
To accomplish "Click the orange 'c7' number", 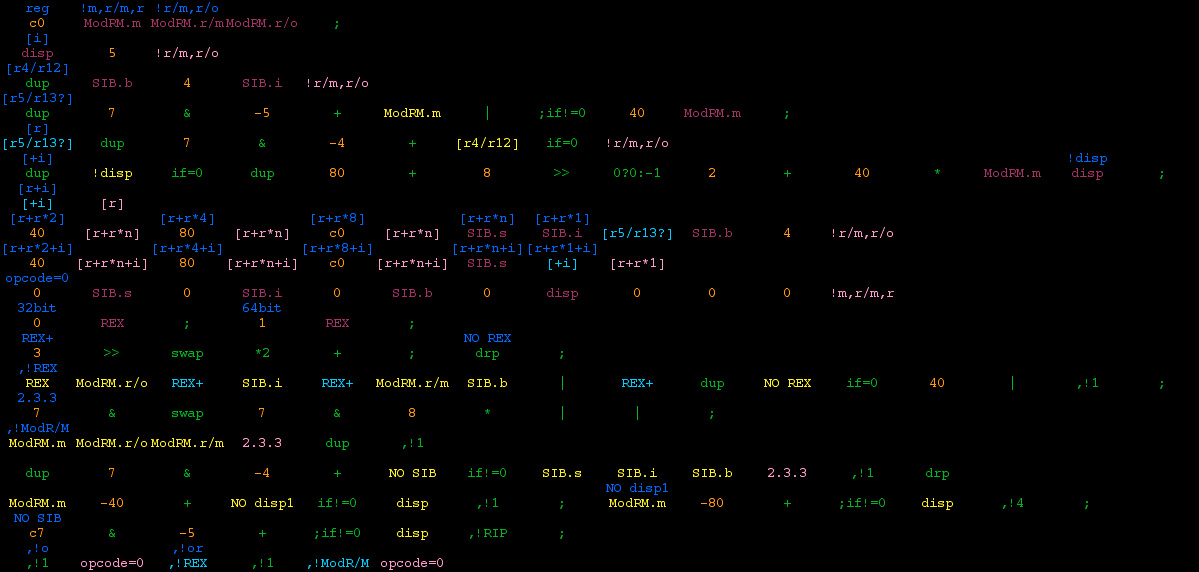I will pyautogui.click(x=37, y=534).
